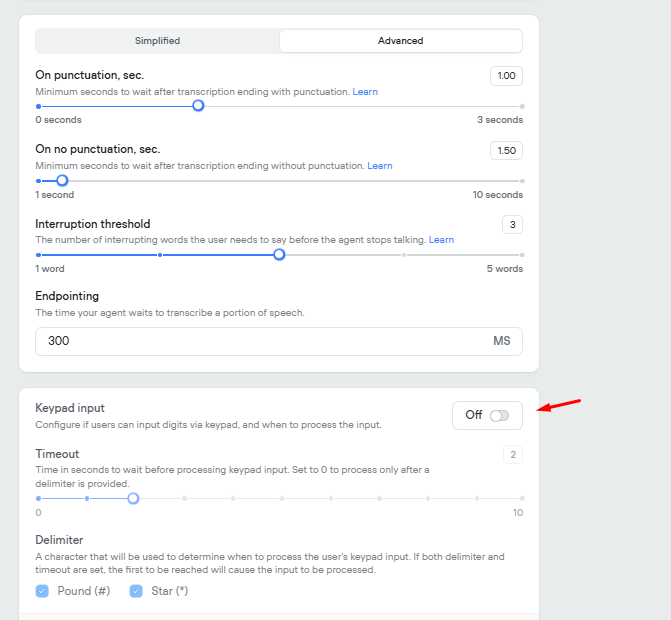Click the Interruption threshold value box

pos(512,224)
